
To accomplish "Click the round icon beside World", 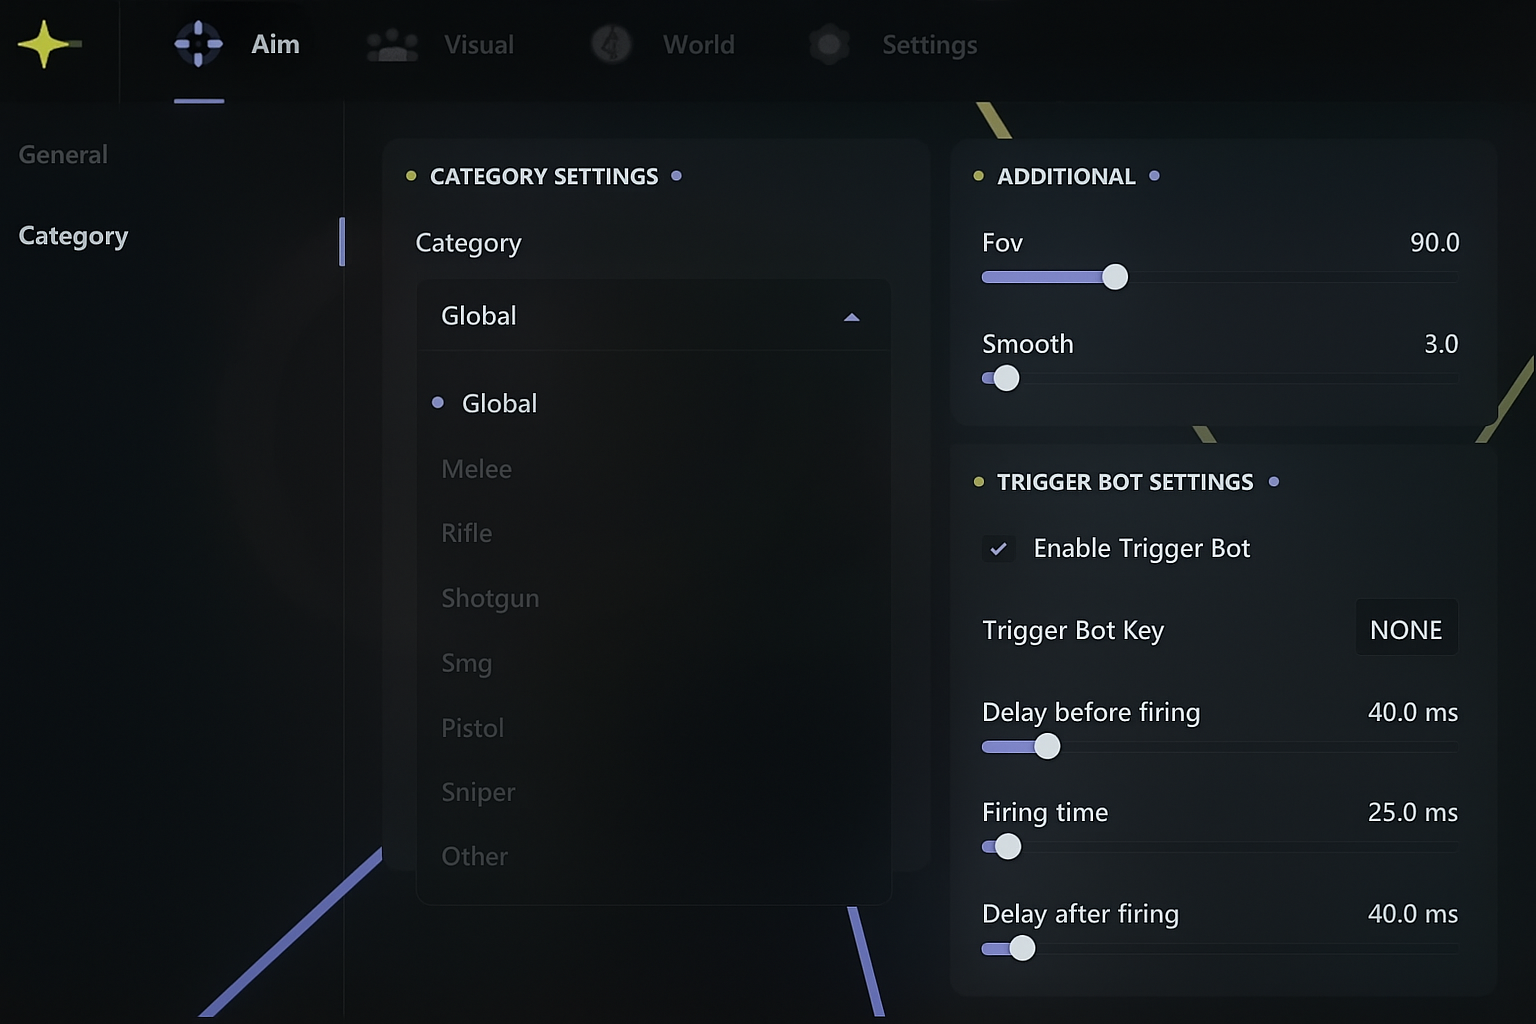I will pyautogui.click(x=611, y=44).
